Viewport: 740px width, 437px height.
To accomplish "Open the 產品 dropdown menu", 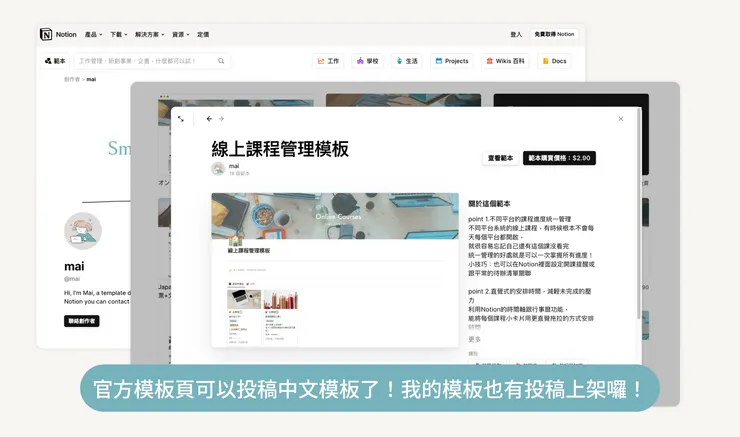I will pos(93,34).
